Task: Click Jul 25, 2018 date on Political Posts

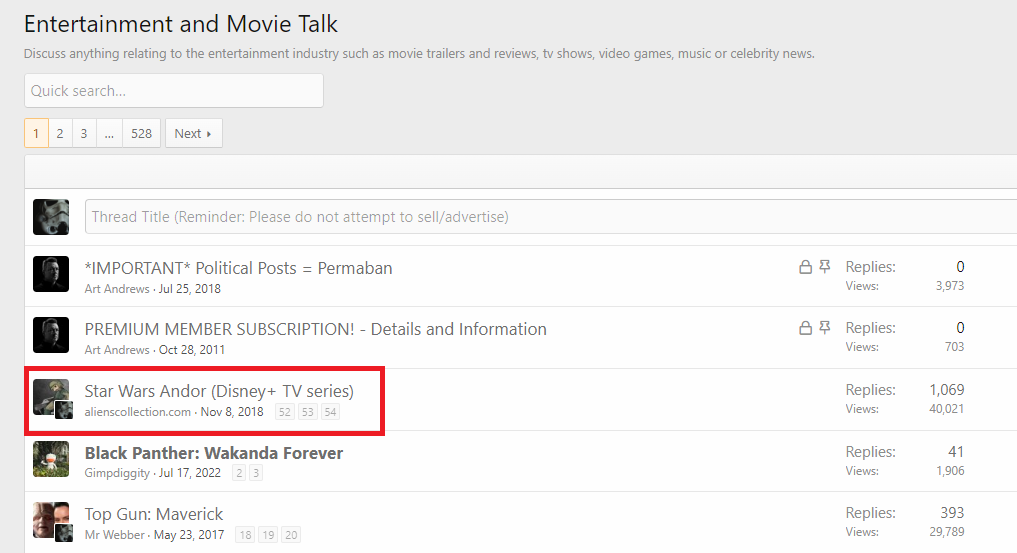Action: [189, 289]
